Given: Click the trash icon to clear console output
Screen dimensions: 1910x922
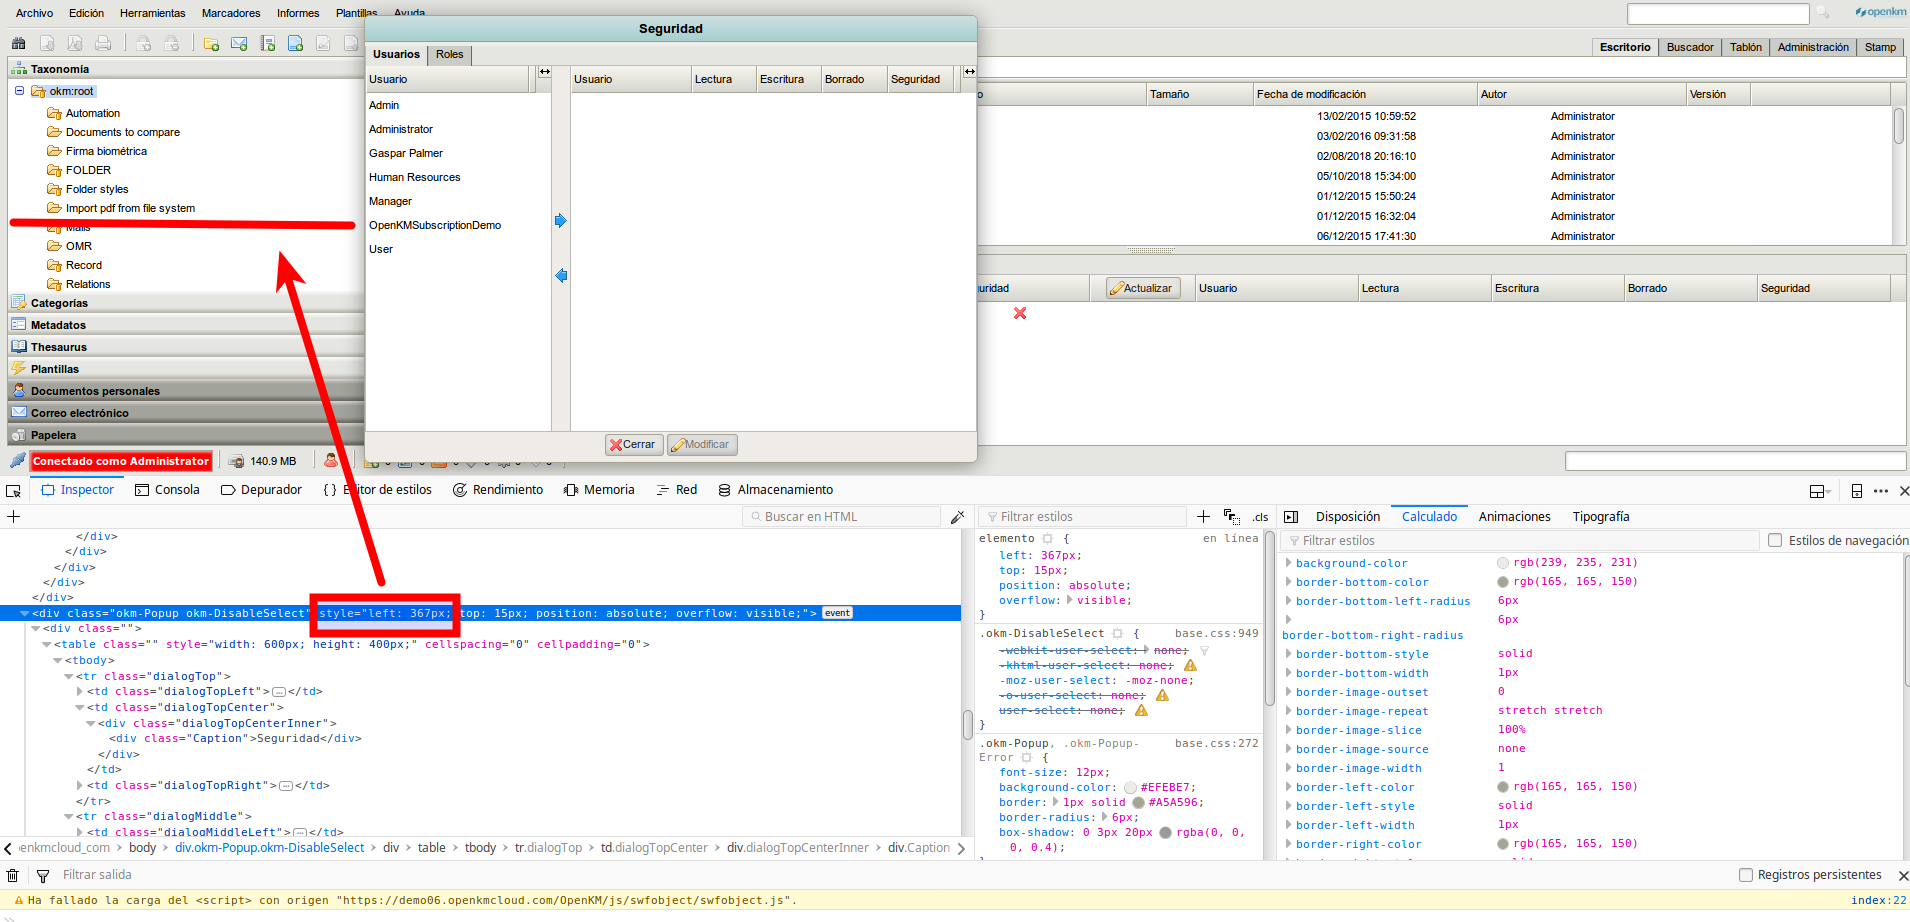Looking at the screenshot, I should click(x=13, y=875).
